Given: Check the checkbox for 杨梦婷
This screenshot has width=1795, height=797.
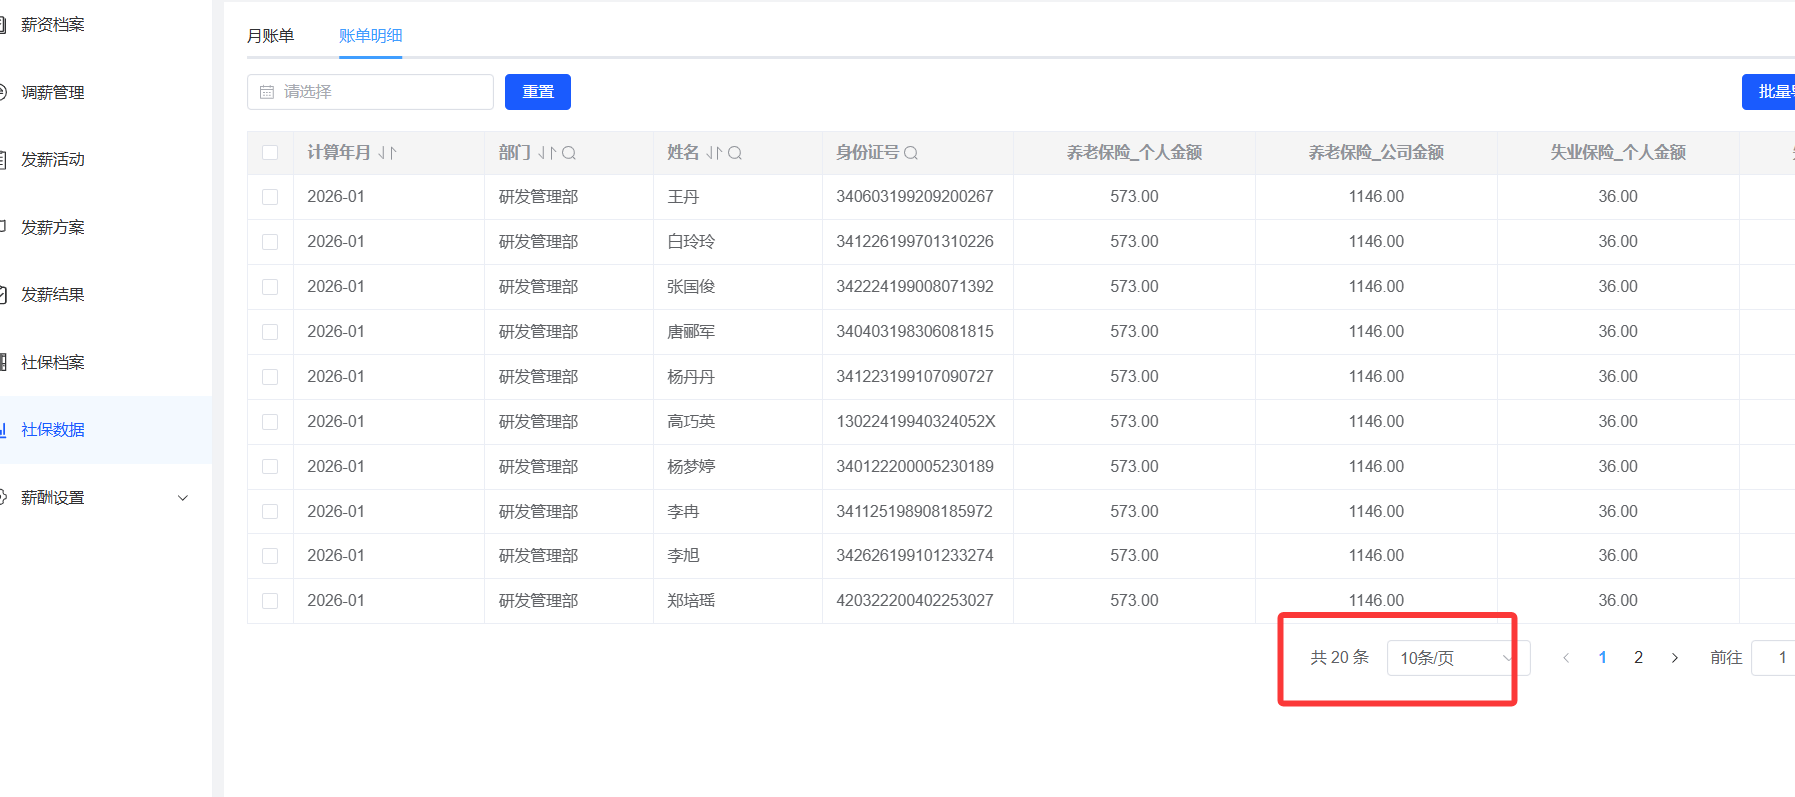Looking at the screenshot, I should tap(270, 467).
